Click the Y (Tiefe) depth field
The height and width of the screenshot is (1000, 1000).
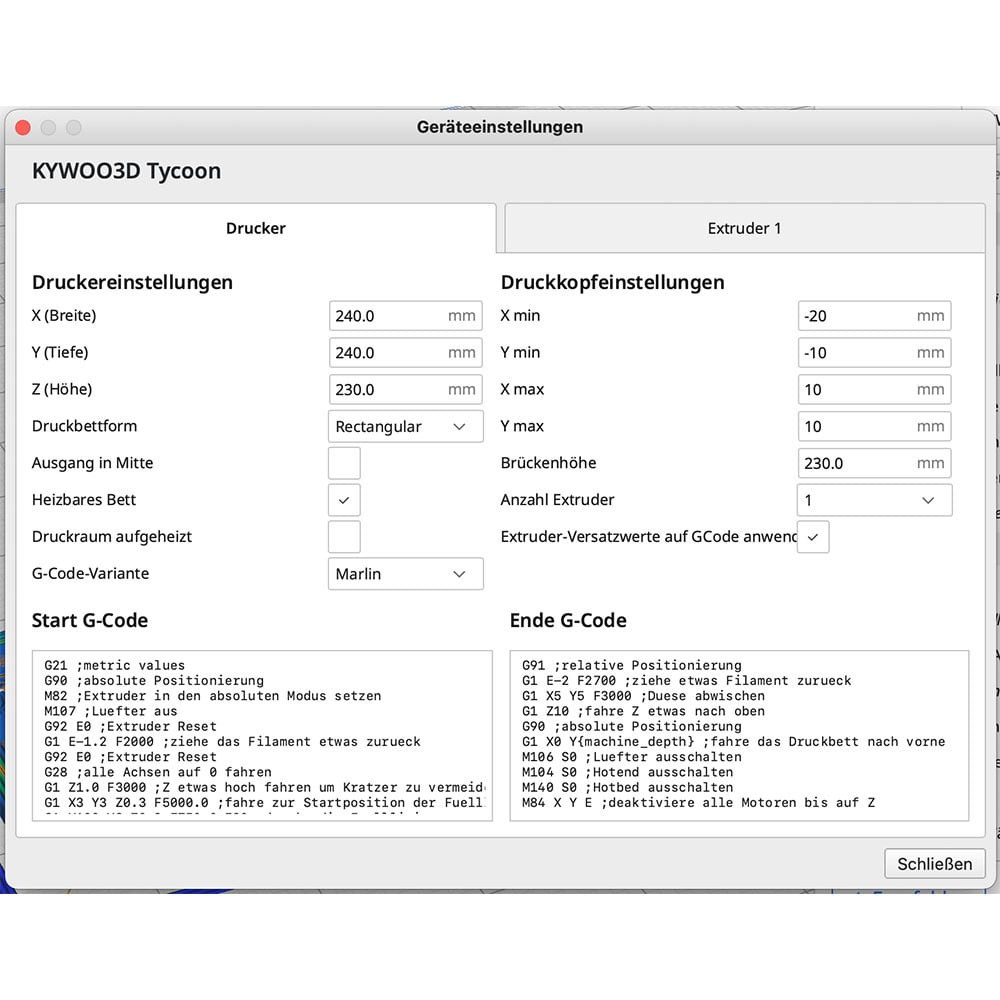click(x=406, y=353)
